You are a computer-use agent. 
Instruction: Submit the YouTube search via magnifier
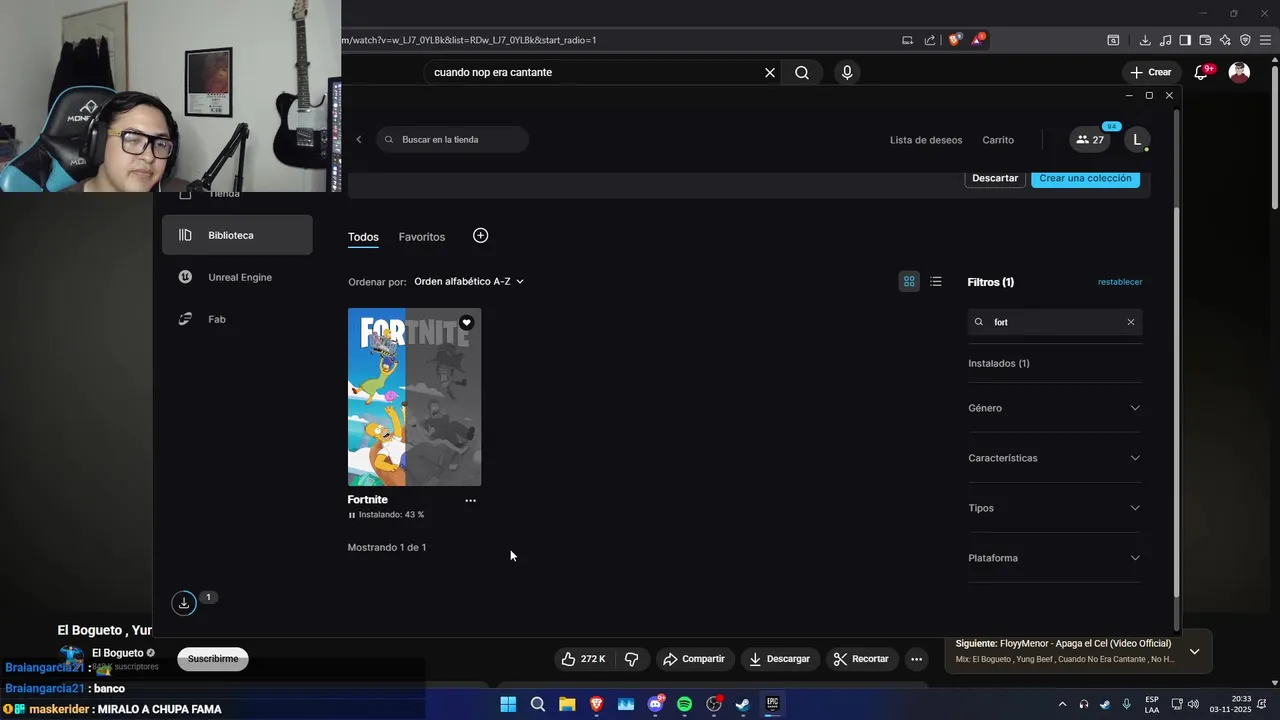(802, 72)
